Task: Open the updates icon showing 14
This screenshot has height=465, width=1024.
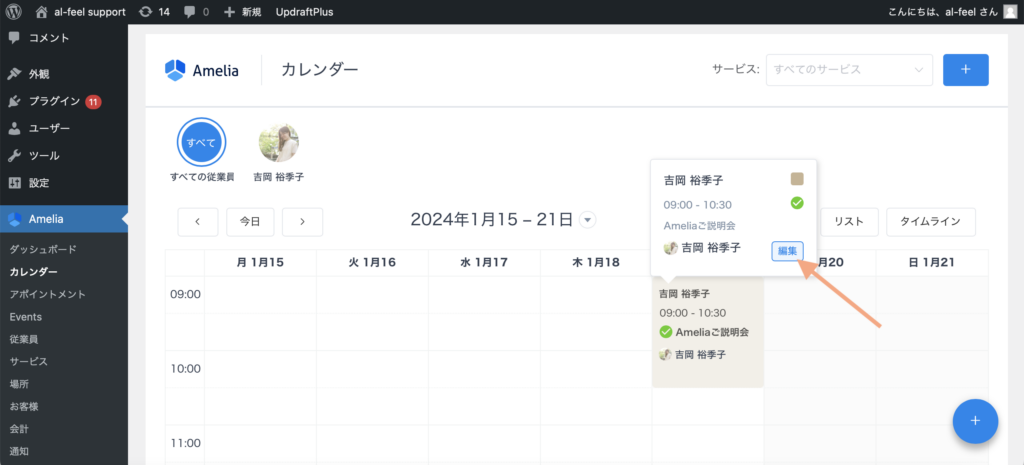Action: pos(156,12)
